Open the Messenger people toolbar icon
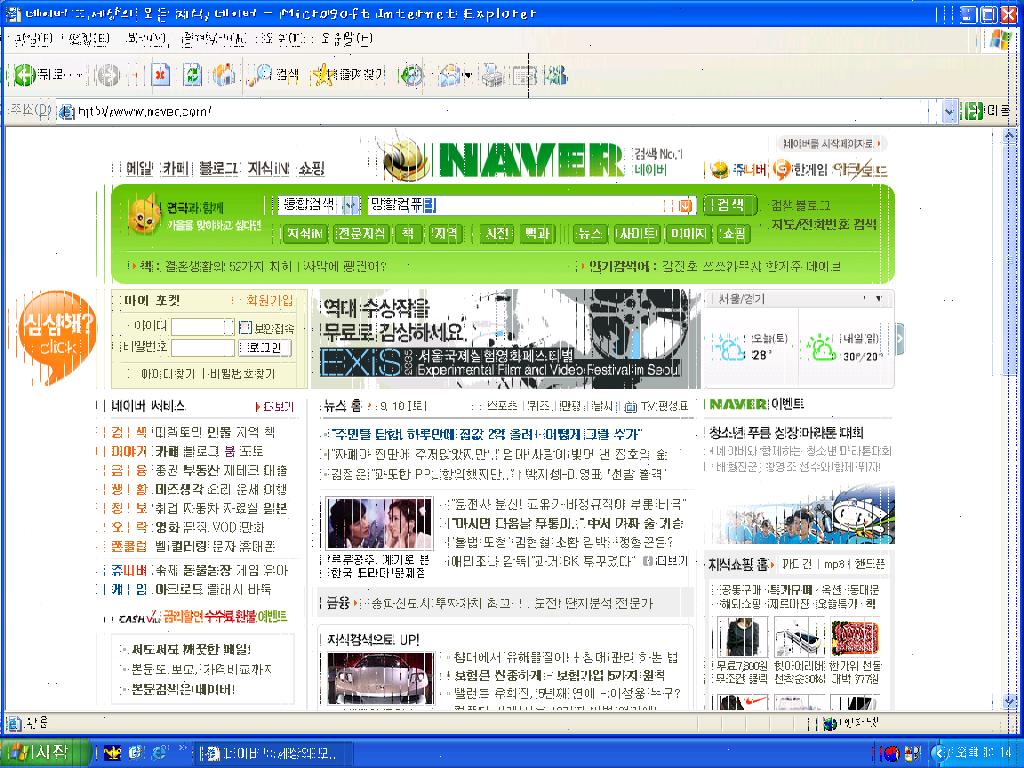 tap(557, 76)
